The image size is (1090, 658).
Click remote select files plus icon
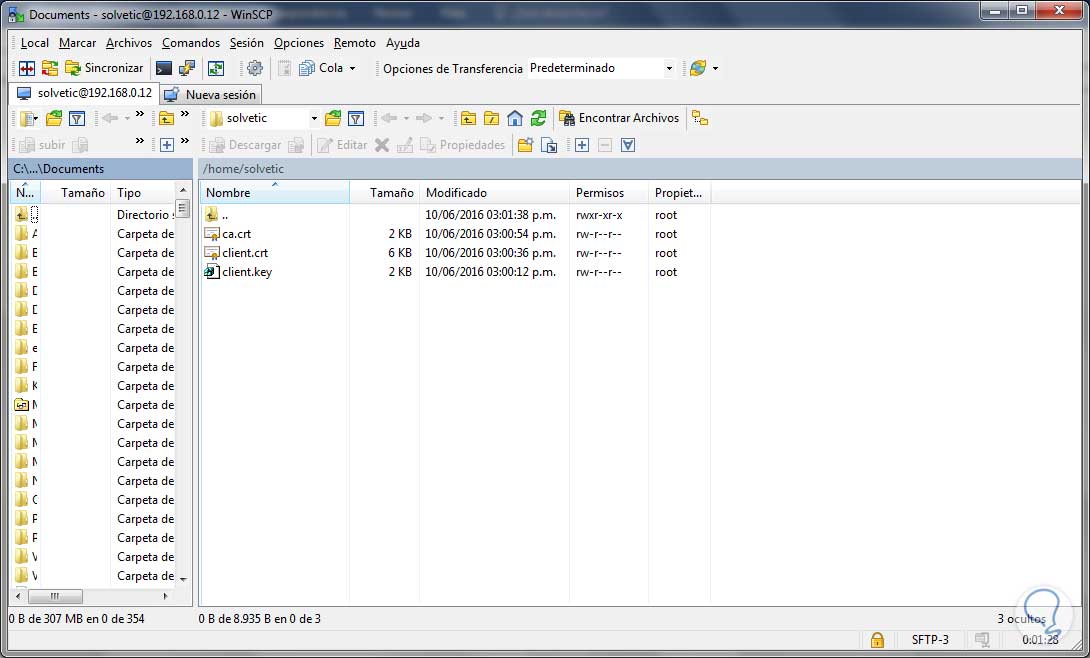tap(582, 145)
